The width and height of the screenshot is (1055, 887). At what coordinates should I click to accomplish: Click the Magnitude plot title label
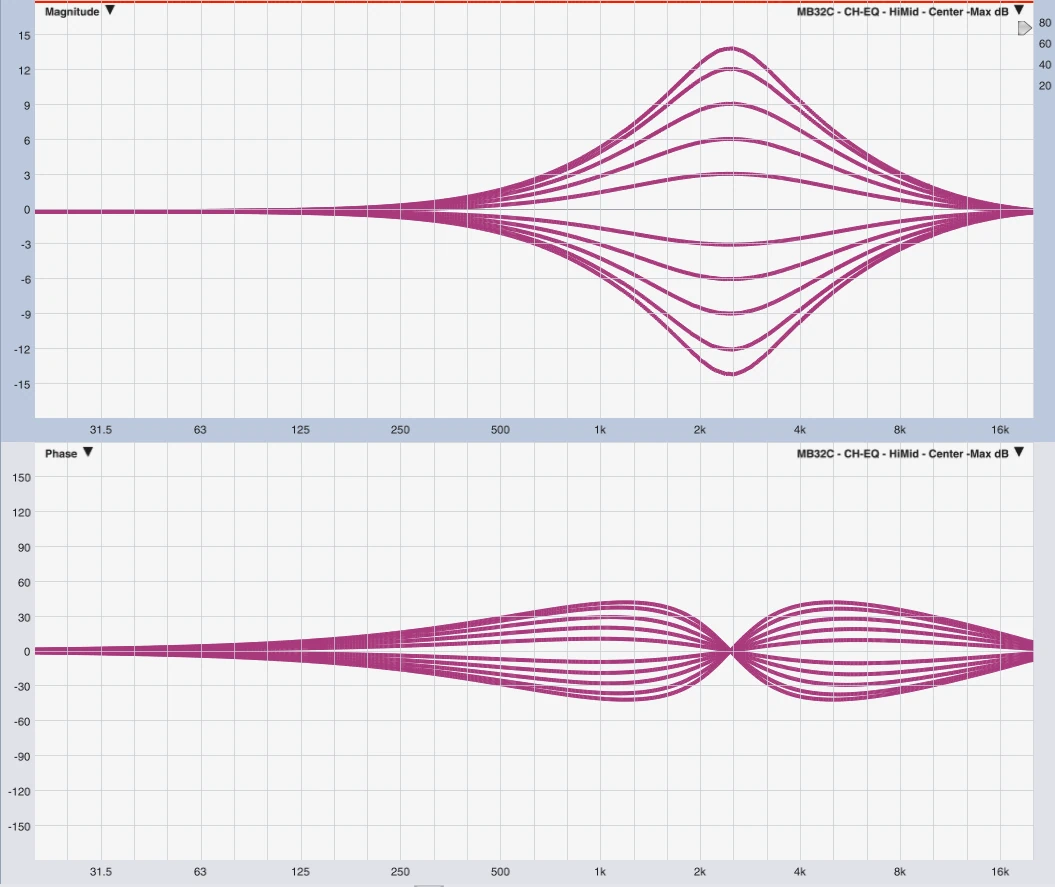(72, 11)
